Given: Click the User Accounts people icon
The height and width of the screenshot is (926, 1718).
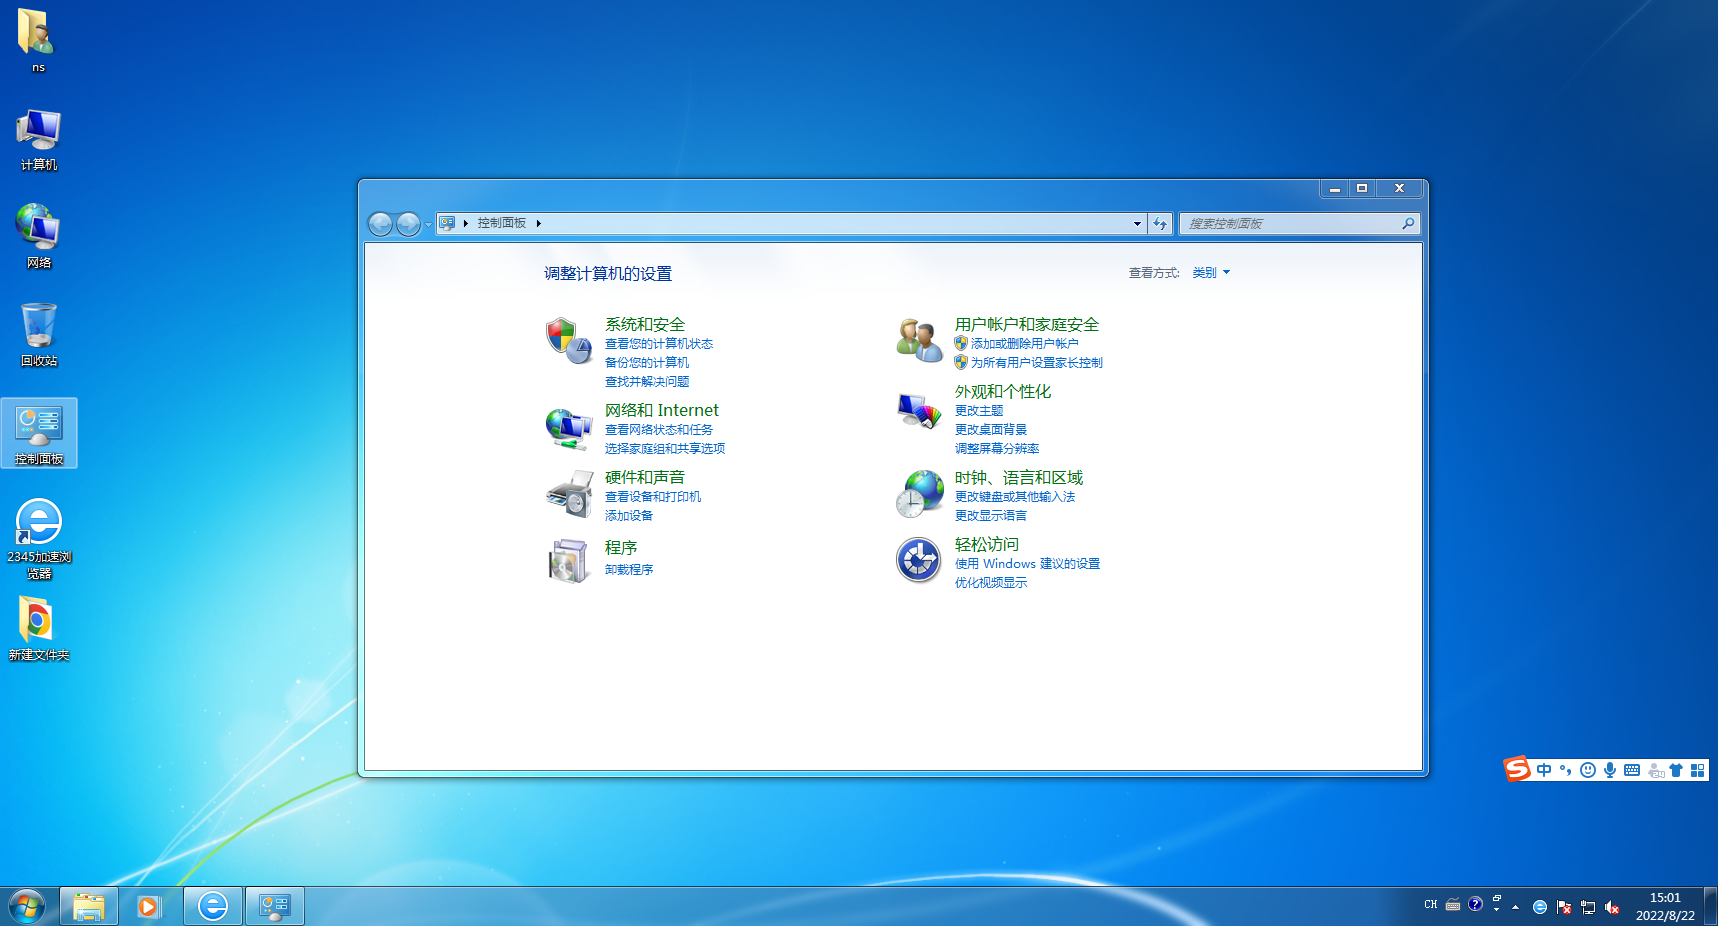Looking at the screenshot, I should click(919, 341).
